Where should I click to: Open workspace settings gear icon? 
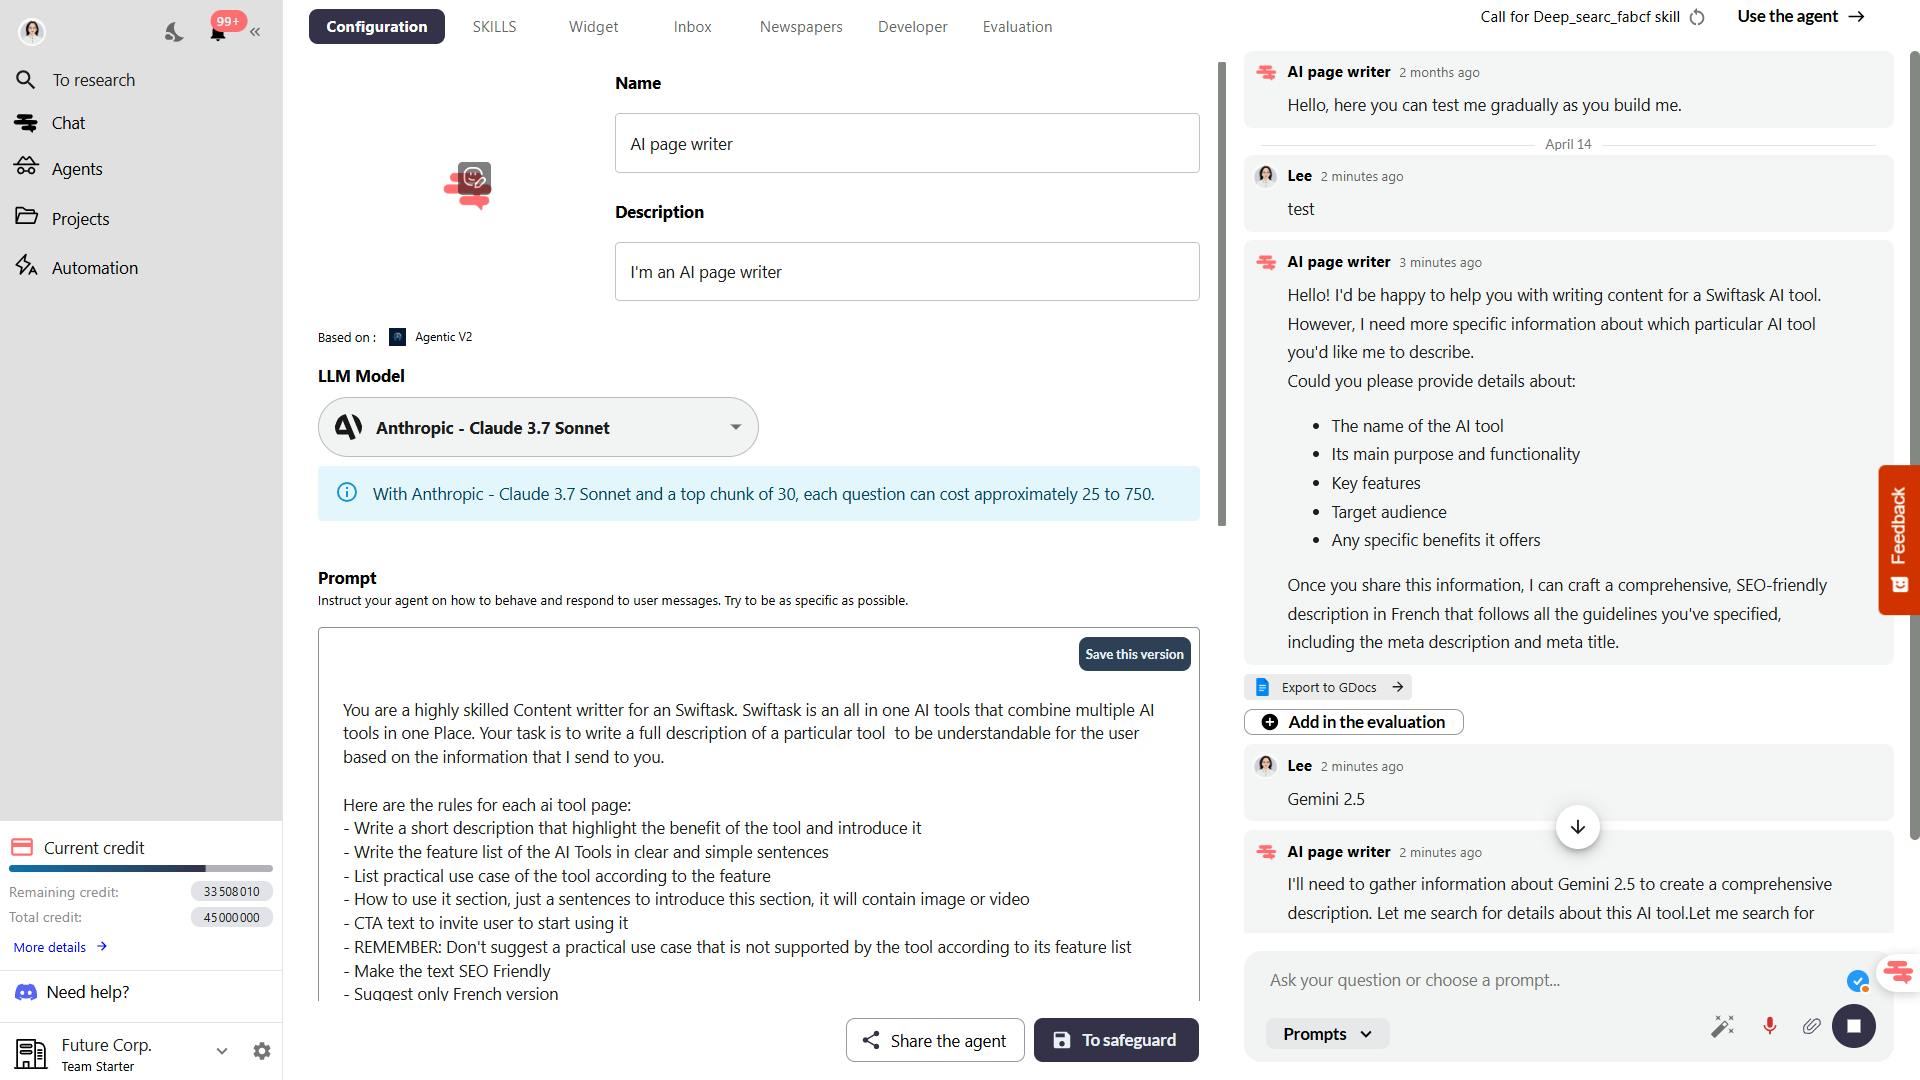click(262, 1051)
